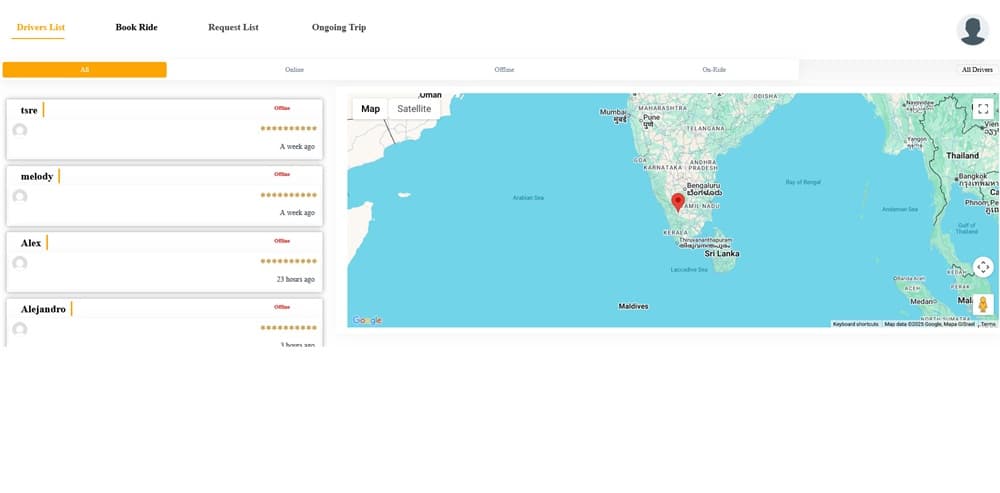This screenshot has height=493, width=1000.
Task: Open the Ongoing Trip tab
Action: [x=339, y=27]
